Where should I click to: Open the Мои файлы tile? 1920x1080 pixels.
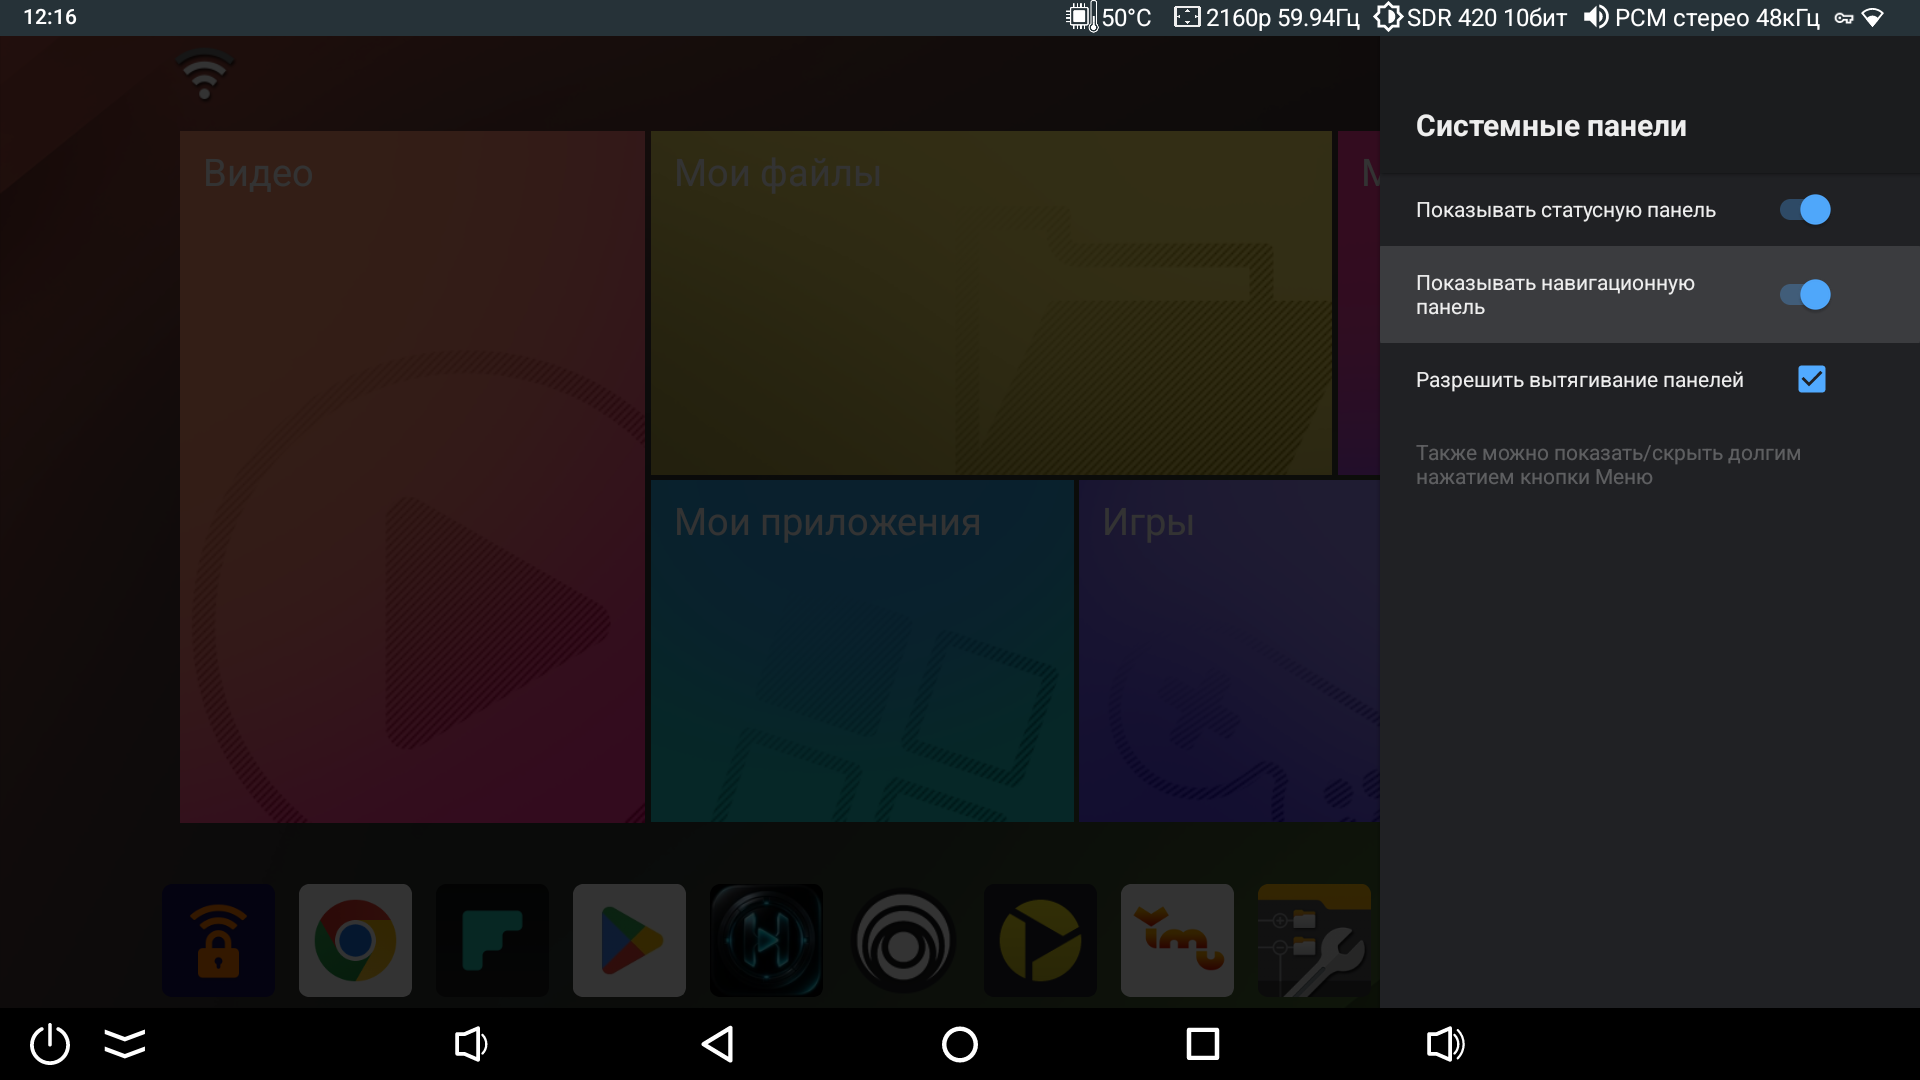click(991, 303)
